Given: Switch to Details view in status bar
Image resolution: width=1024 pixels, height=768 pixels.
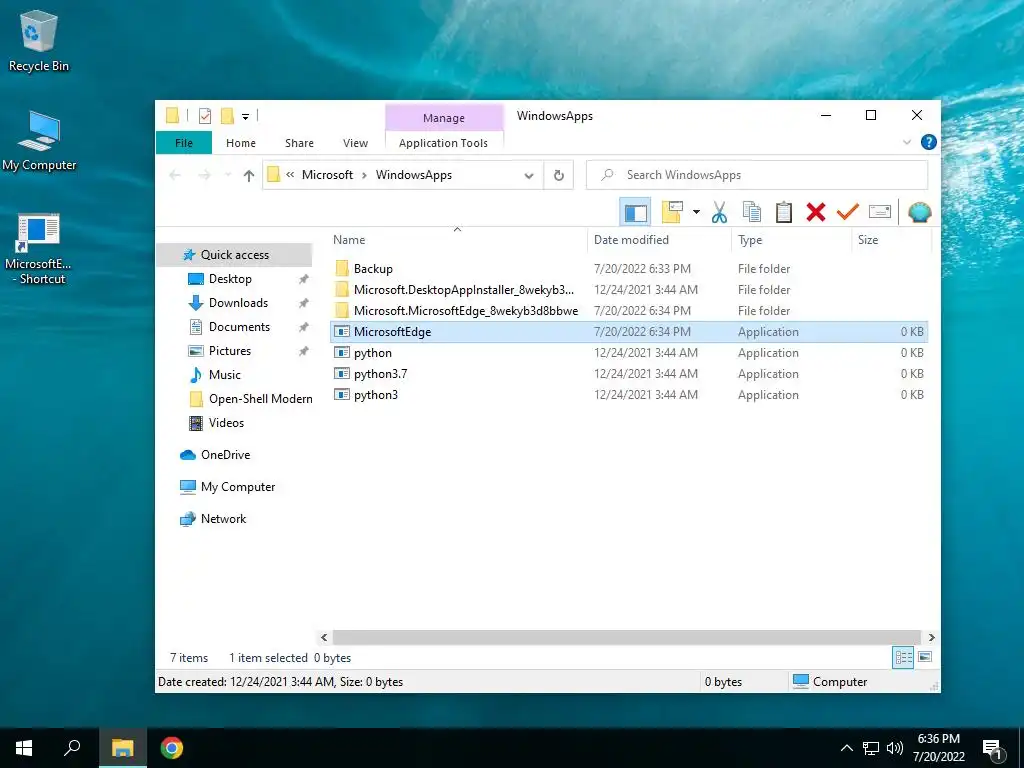Looking at the screenshot, I should point(903,657).
